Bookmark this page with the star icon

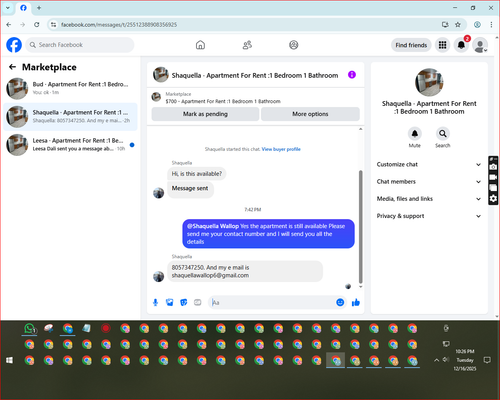point(458,24)
